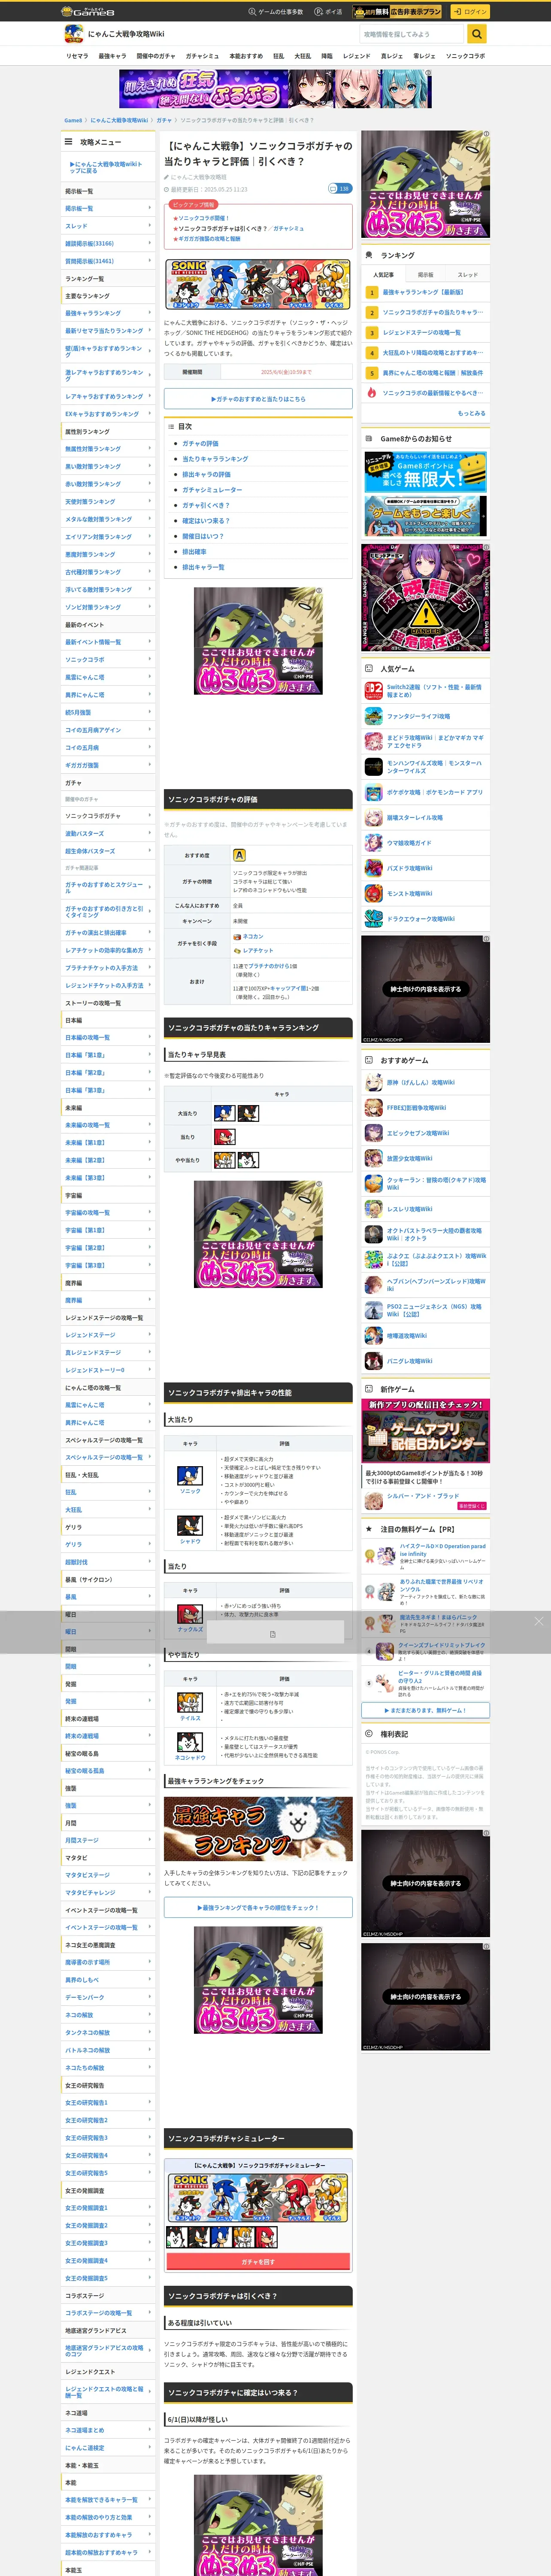Image resolution: width=551 pixels, height=2576 pixels.
Task: Click the ゲームの仕事多数 header link
Action: tap(276, 12)
